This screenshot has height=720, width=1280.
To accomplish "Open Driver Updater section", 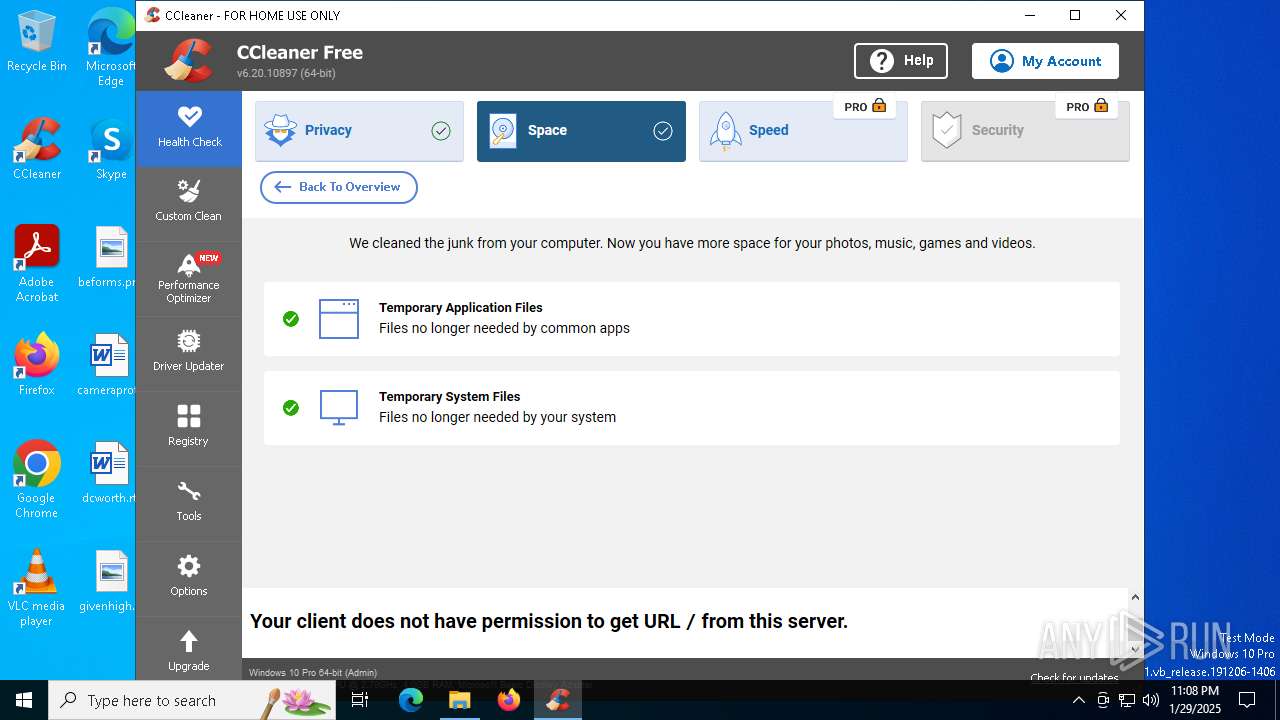I will click(189, 353).
